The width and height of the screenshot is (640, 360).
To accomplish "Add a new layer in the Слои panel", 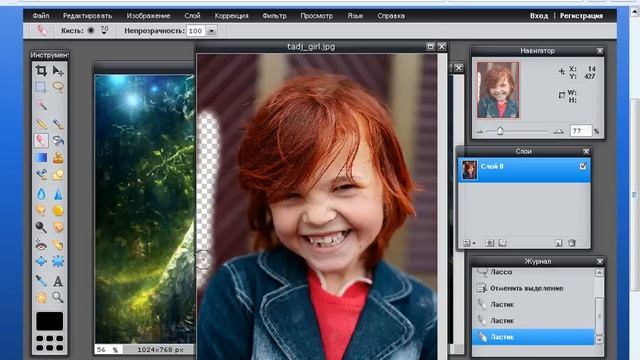I will tap(558, 243).
